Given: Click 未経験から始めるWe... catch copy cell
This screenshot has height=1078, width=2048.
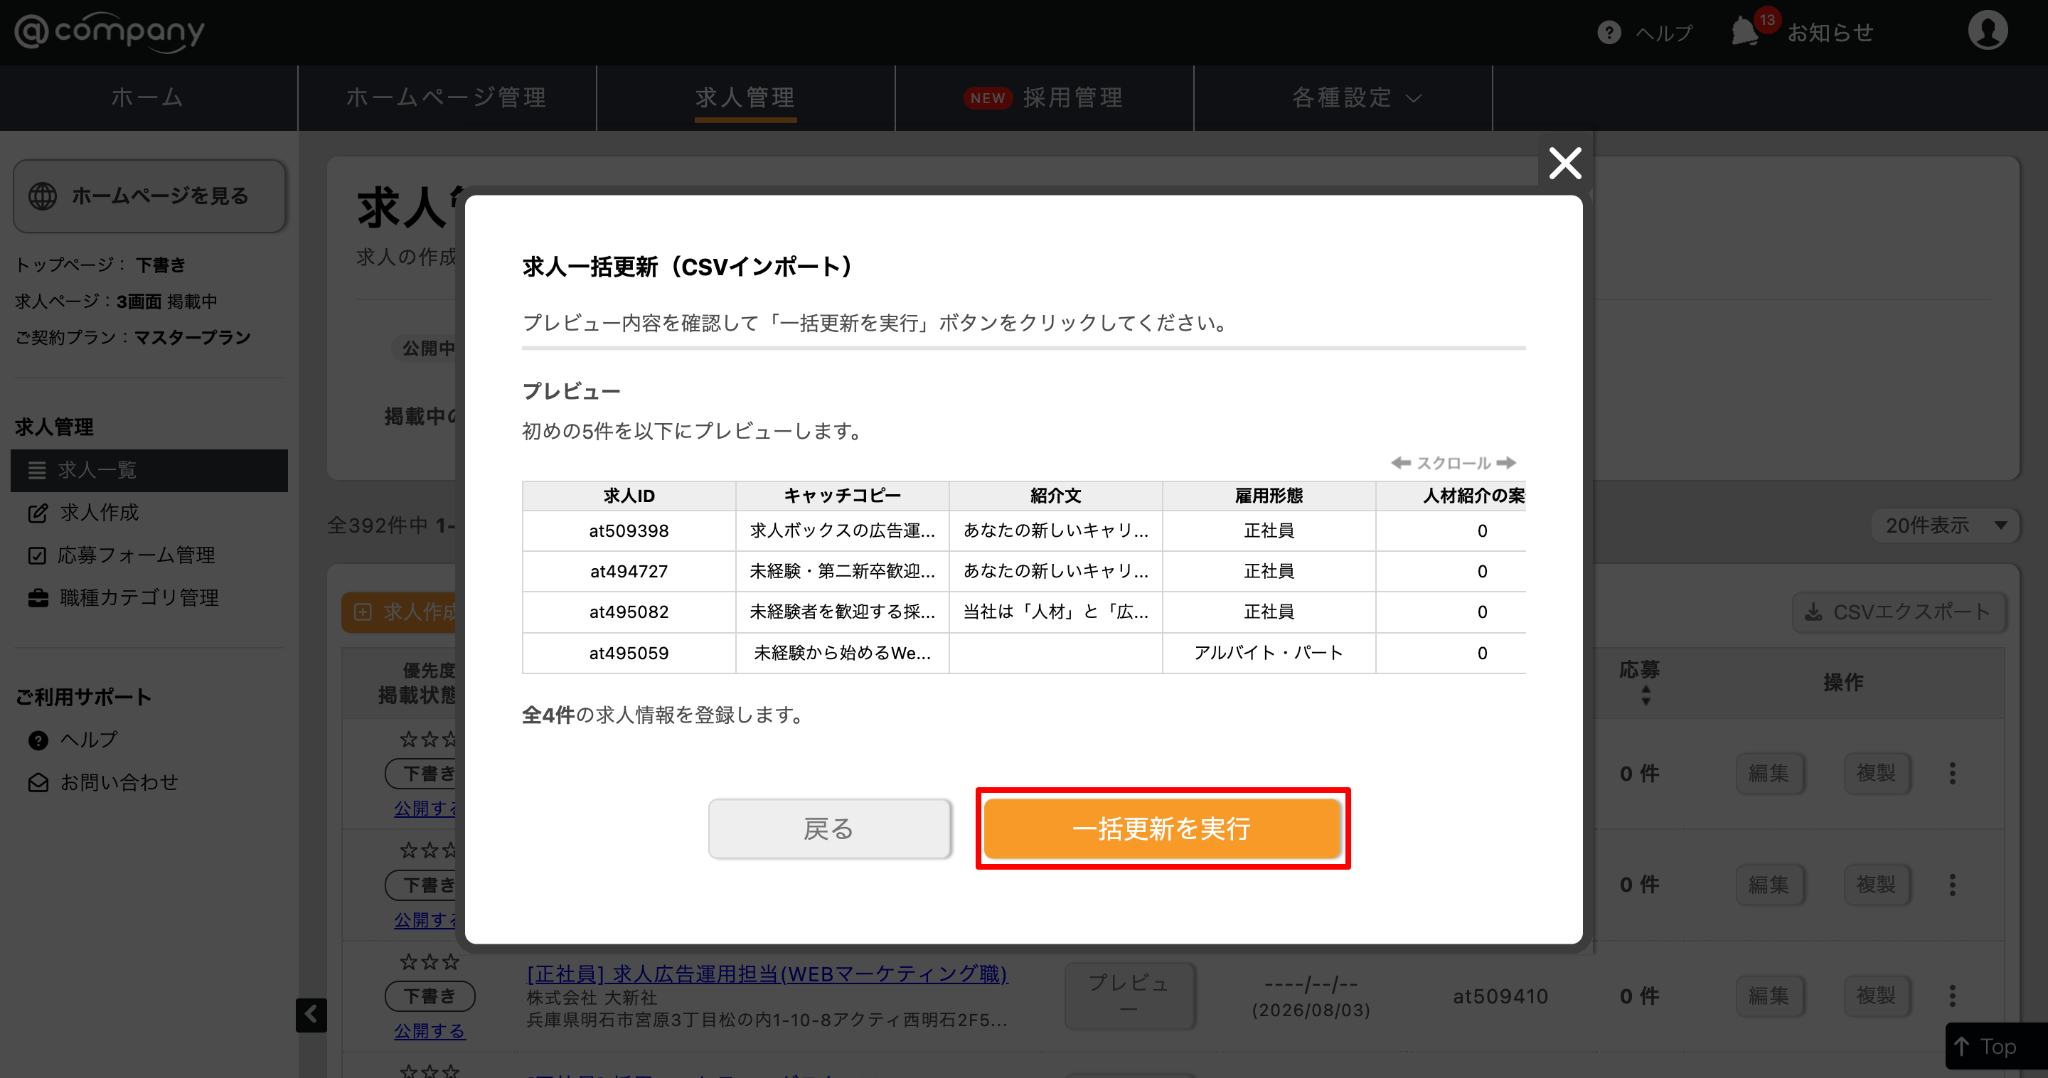Looking at the screenshot, I should click(x=842, y=653).
